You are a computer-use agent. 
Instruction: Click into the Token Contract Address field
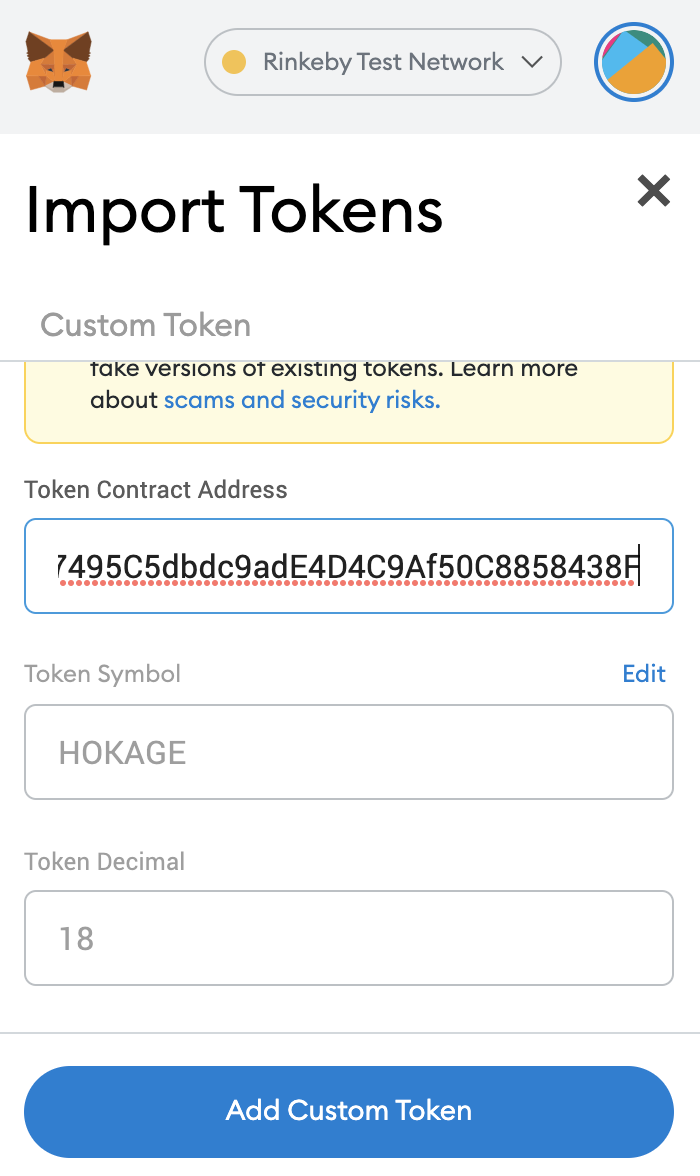pyautogui.click(x=349, y=566)
